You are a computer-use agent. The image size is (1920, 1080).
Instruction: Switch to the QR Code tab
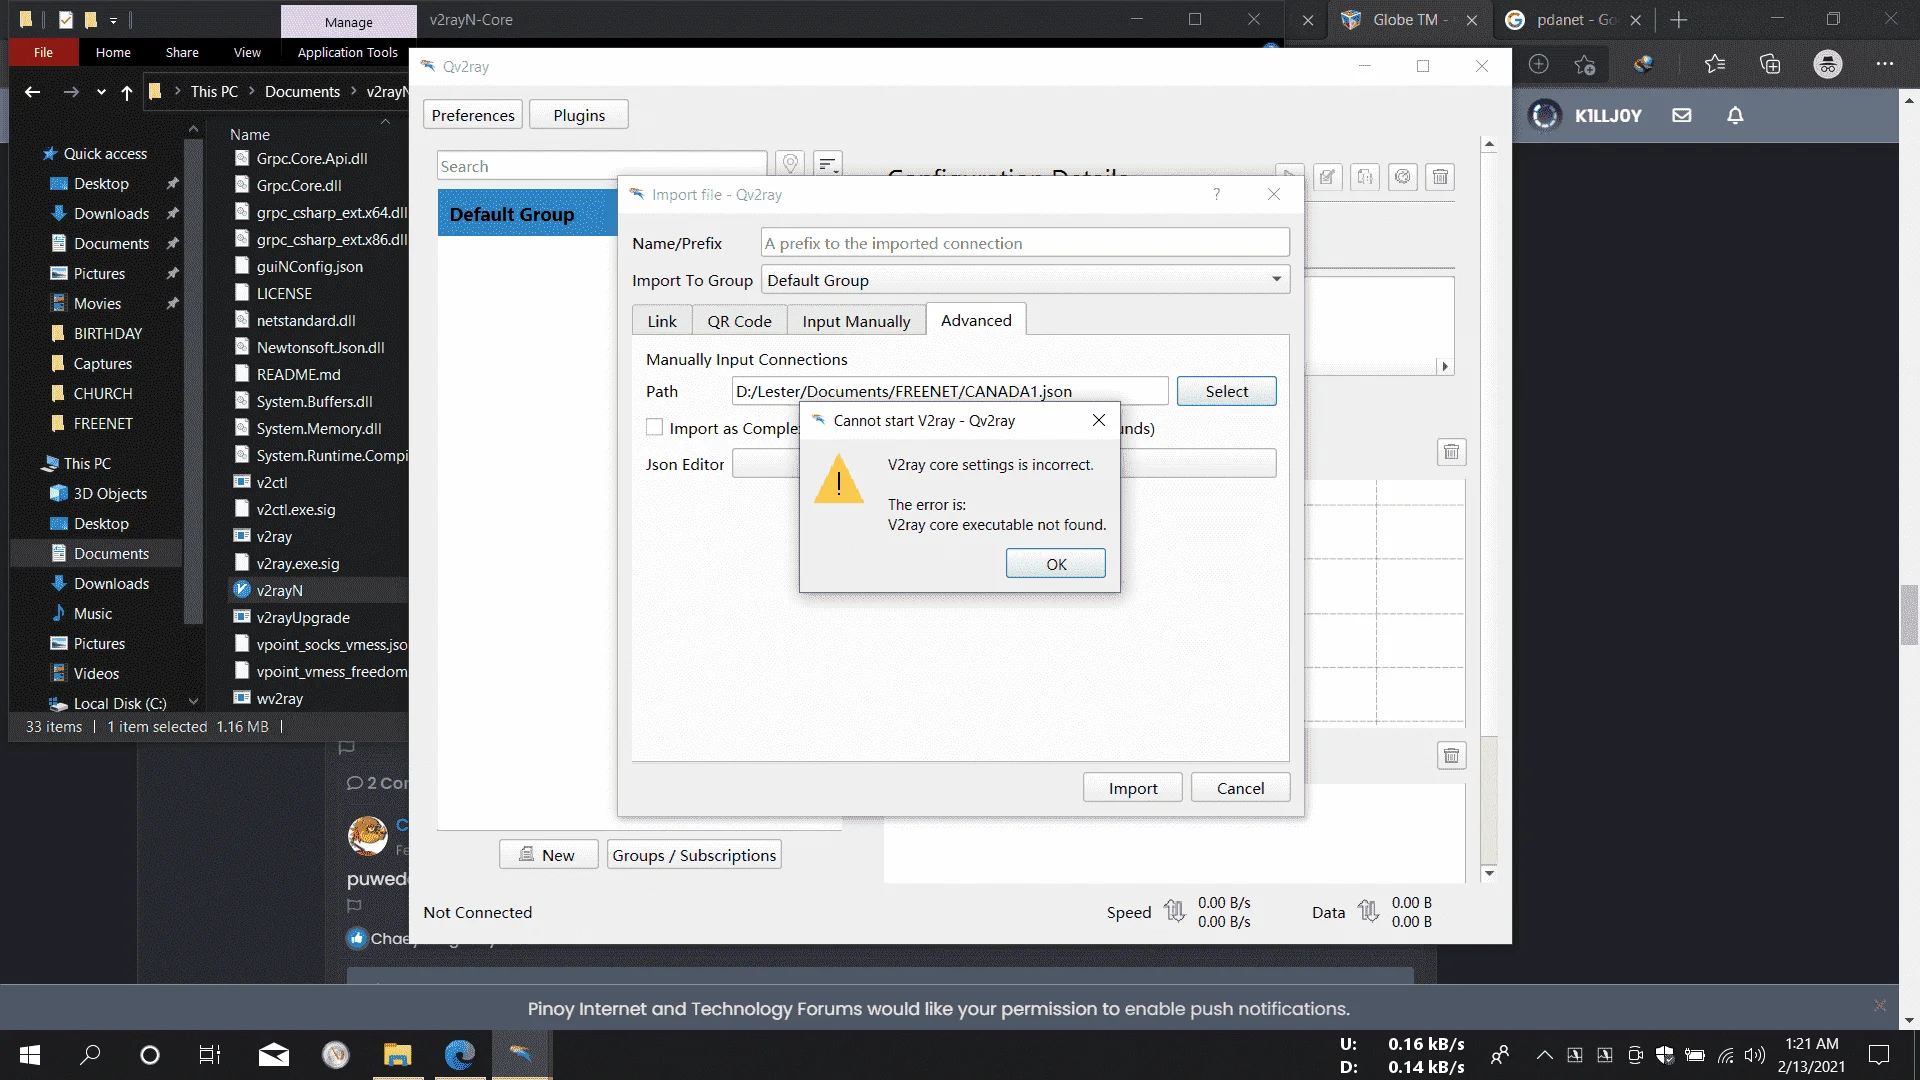click(739, 321)
